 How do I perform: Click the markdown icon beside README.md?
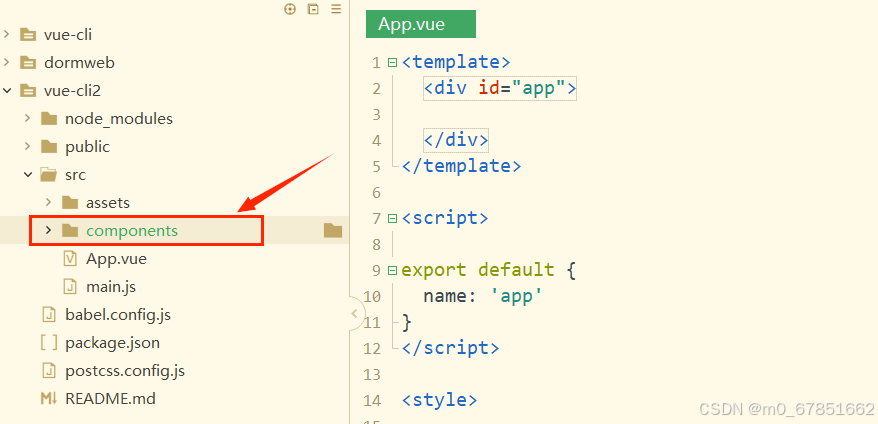(49, 399)
